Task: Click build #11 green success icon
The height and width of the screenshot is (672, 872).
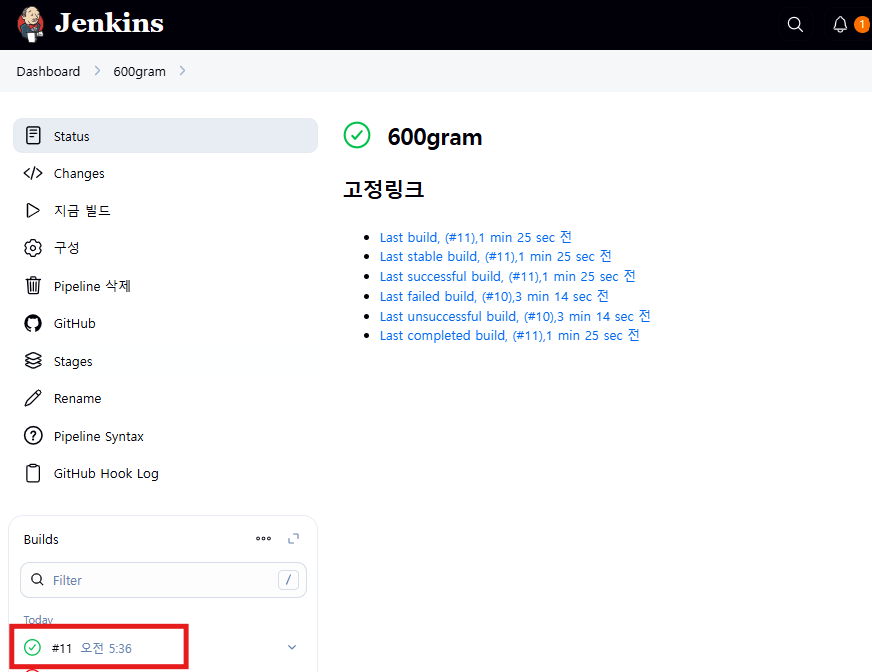Action: coord(32,647)
